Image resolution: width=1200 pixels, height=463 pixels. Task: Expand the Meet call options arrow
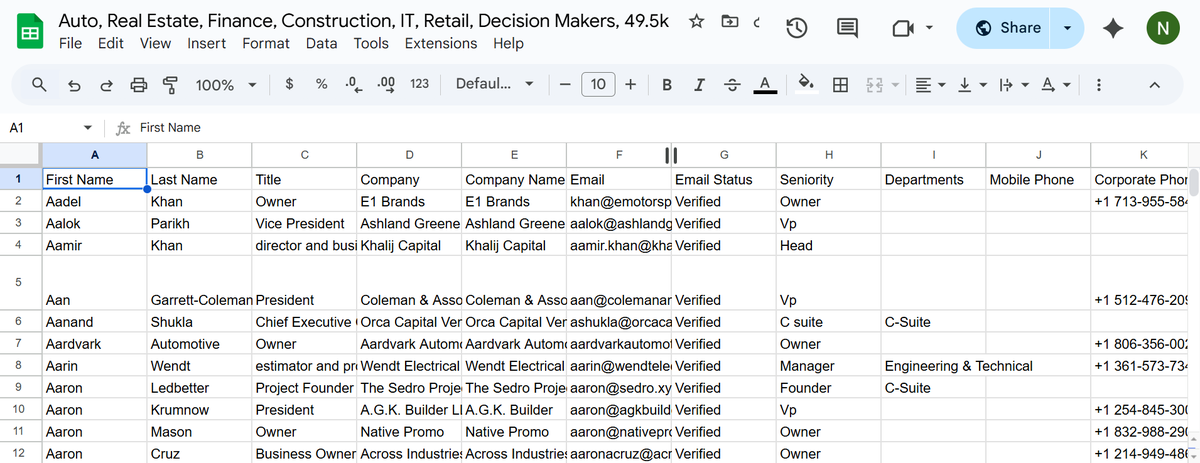(x=930, y=29)
